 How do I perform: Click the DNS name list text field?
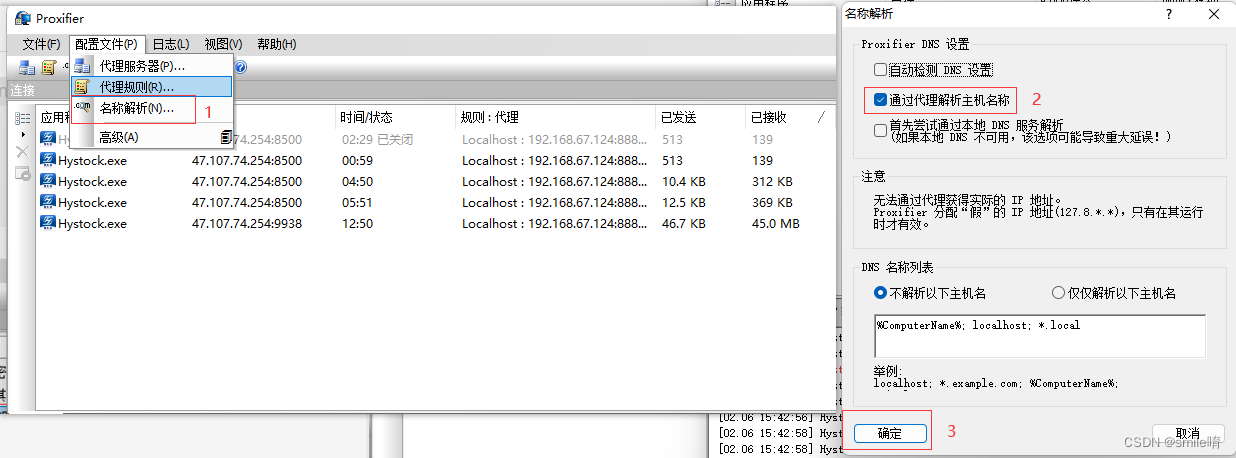coord(1039,336)
